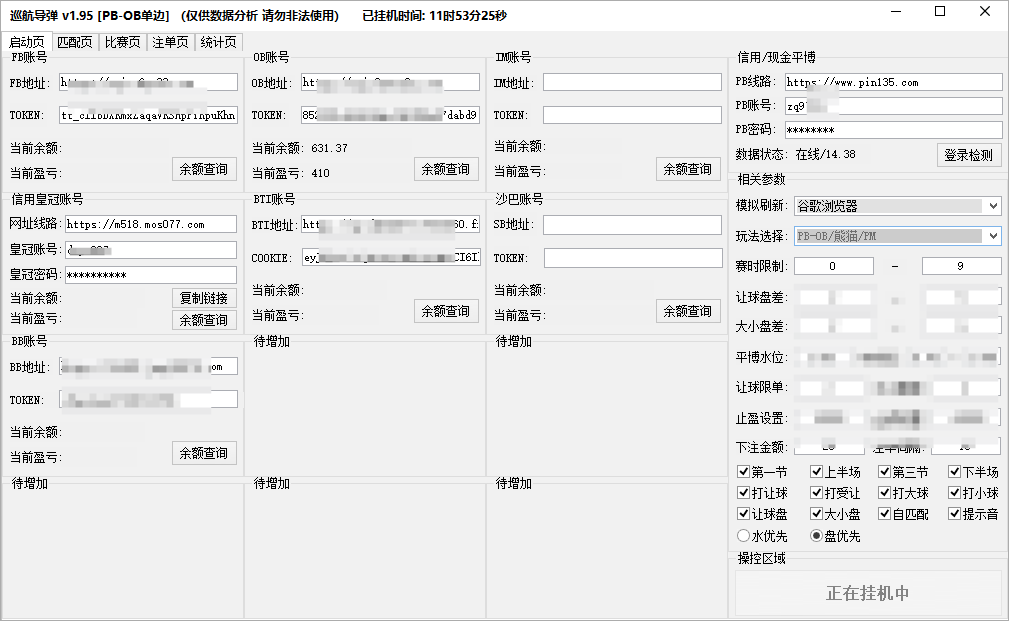This screenshot has height=621, width=1009.
Task: Toggle the 上半场 checkbox
Action: [x=816, y=472]
